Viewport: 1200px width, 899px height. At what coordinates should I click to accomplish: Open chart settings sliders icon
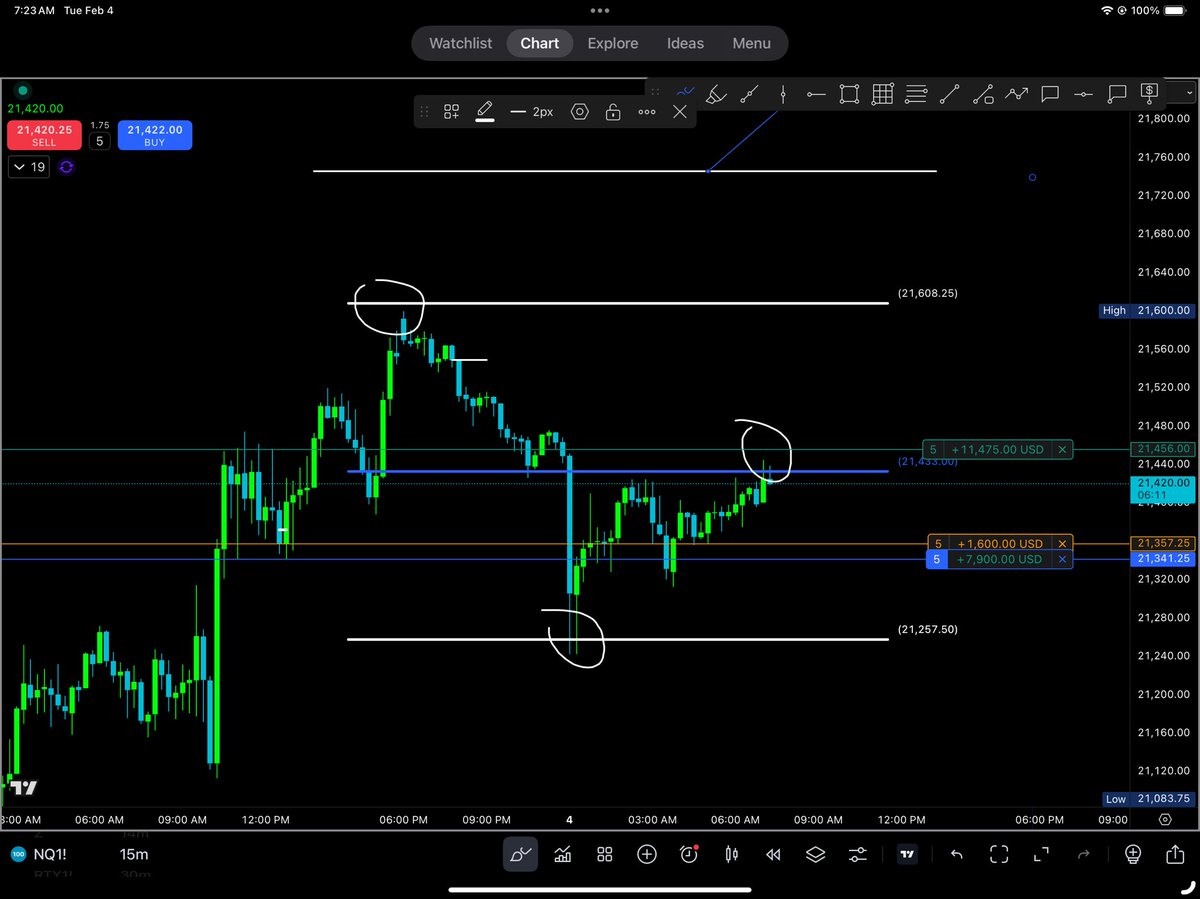tap(857, 854)
